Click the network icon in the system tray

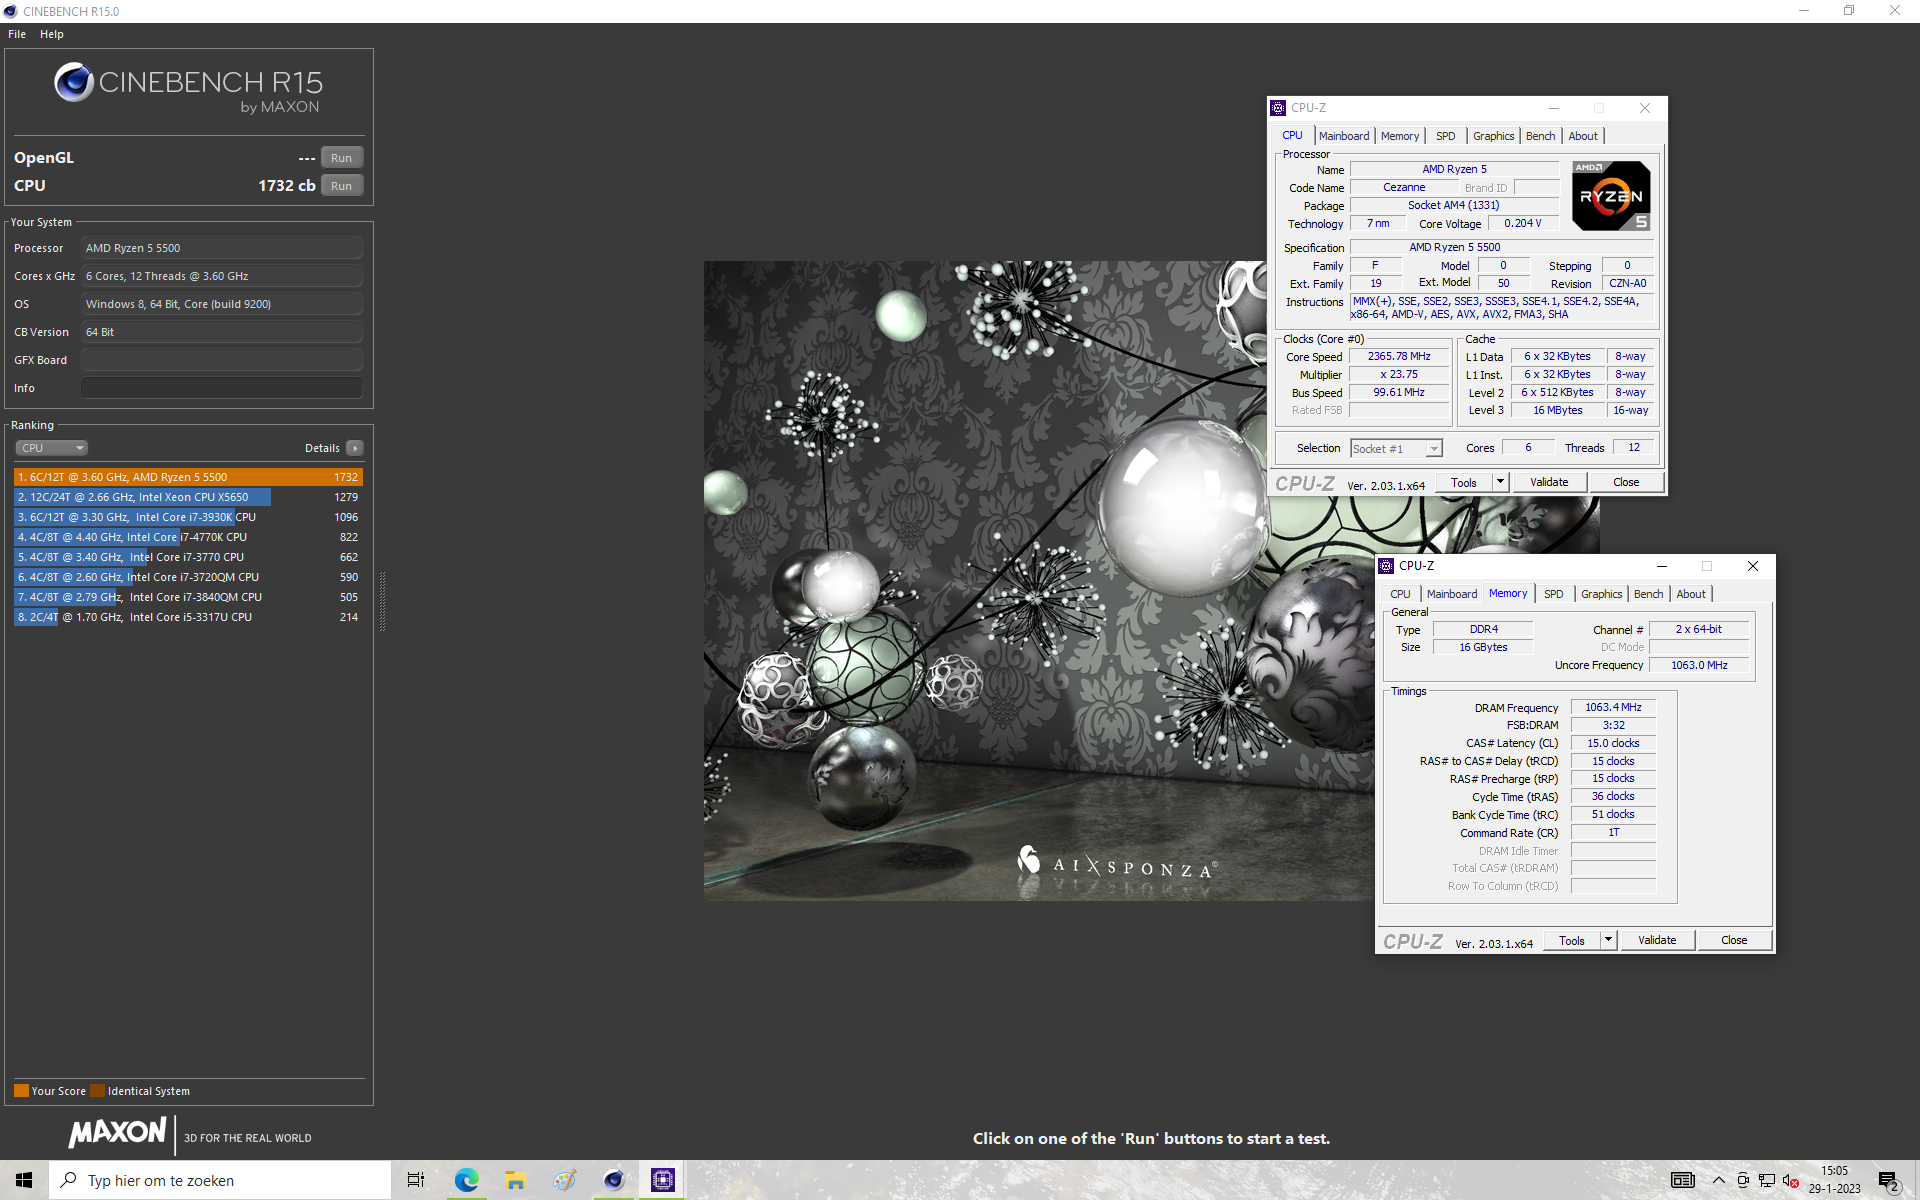point(1767,1180)
